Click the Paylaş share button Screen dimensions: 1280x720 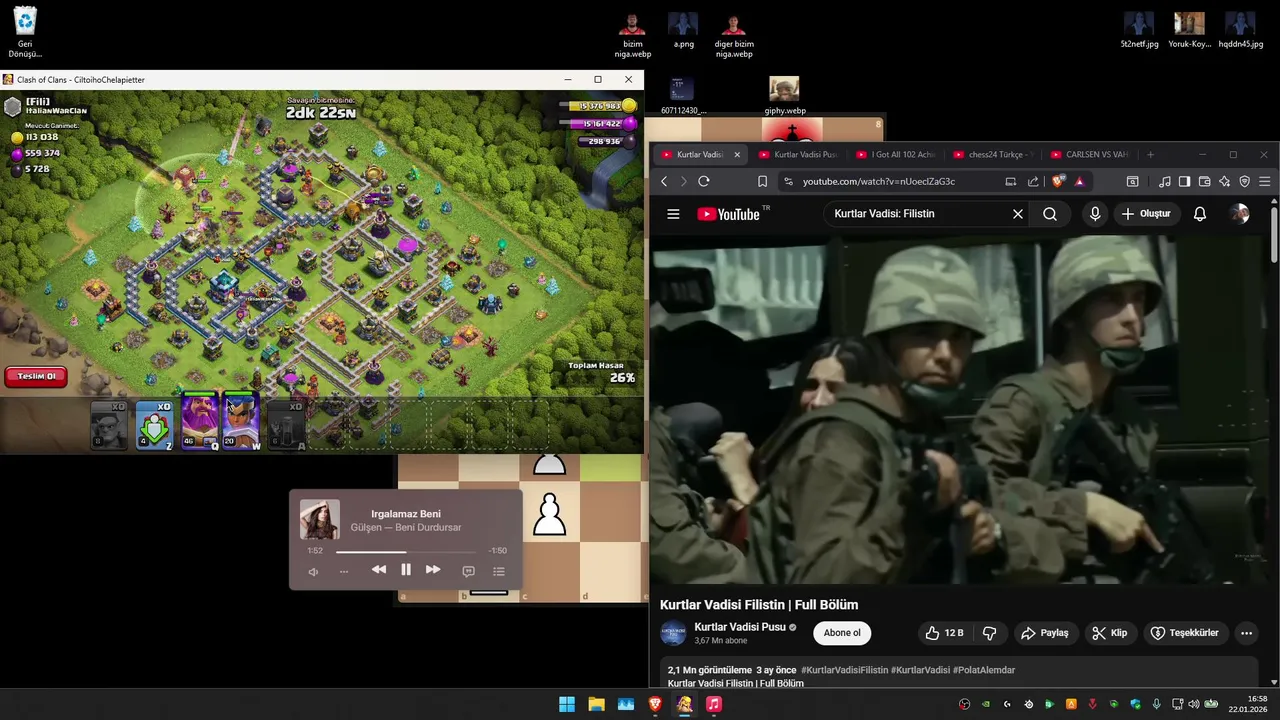1044,633
